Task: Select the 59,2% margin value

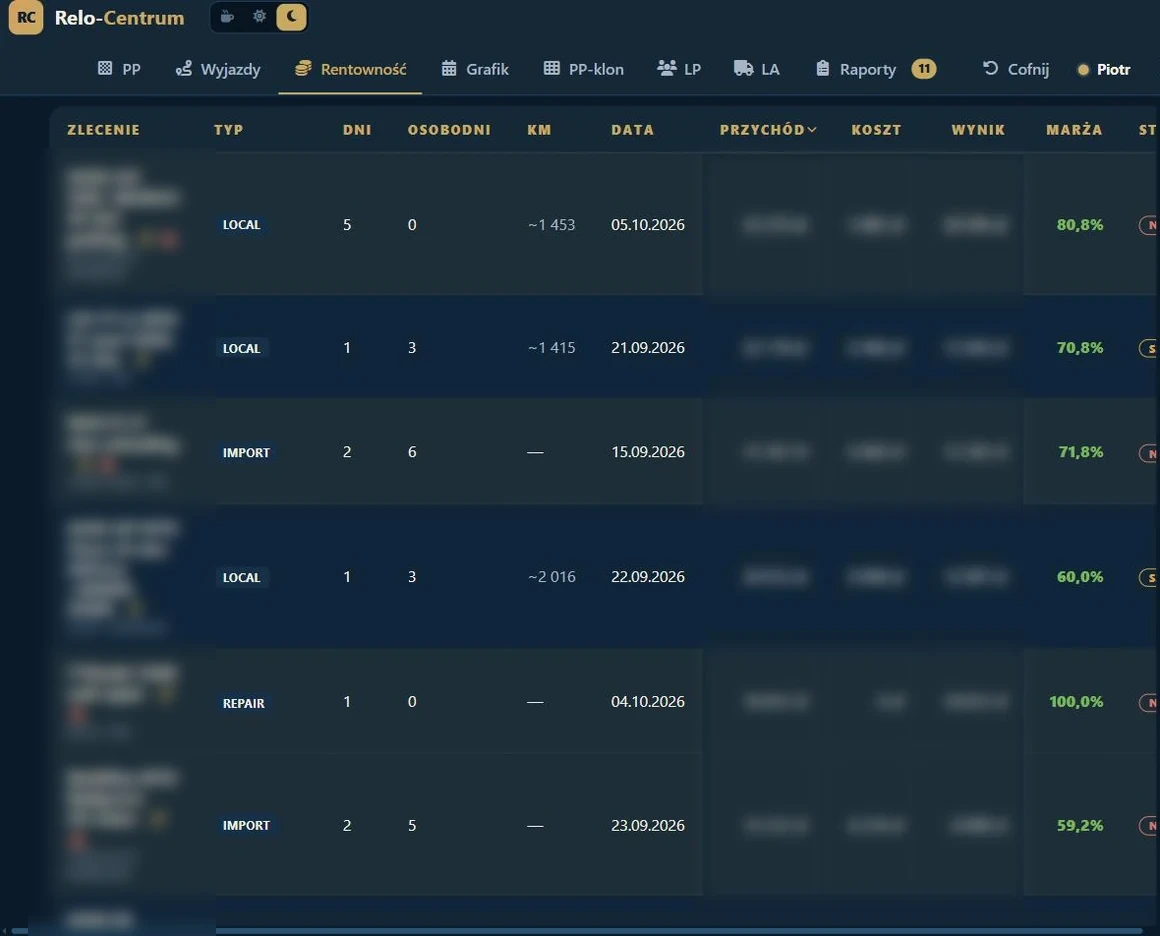Action: 1079,825
